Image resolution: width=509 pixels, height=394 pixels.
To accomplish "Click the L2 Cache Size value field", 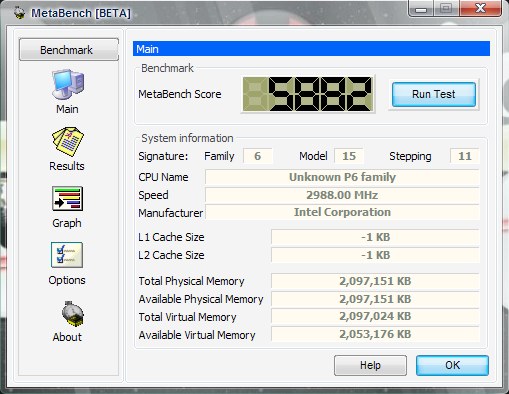I will click(x=375, y=255).
